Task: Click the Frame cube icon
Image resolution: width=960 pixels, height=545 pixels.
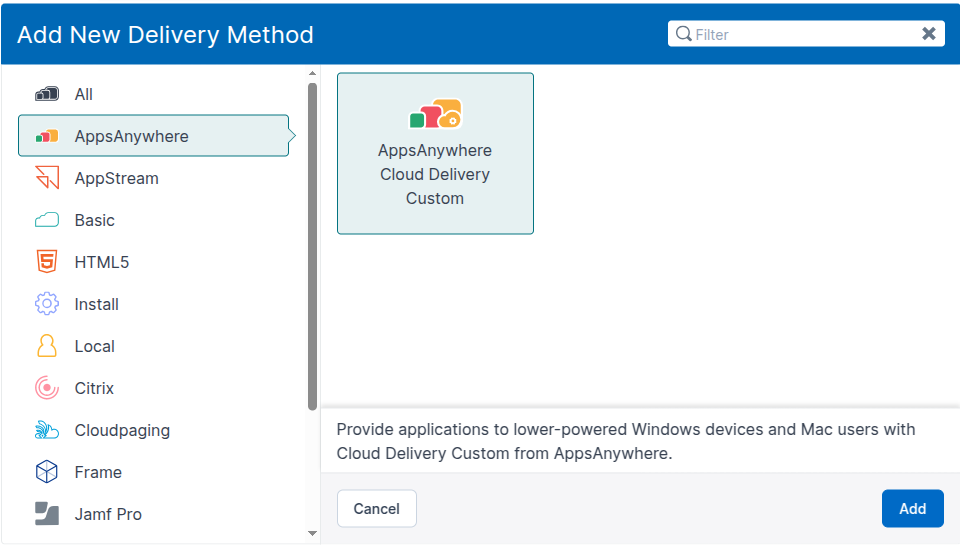Action: 47,472
